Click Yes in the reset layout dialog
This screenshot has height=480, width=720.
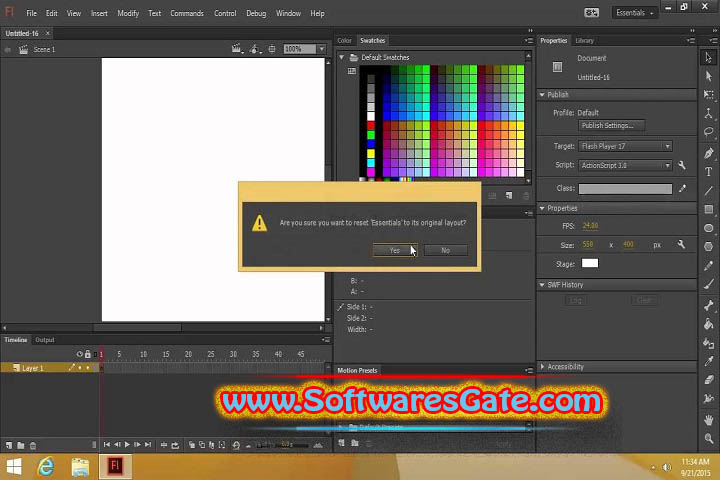395,250
